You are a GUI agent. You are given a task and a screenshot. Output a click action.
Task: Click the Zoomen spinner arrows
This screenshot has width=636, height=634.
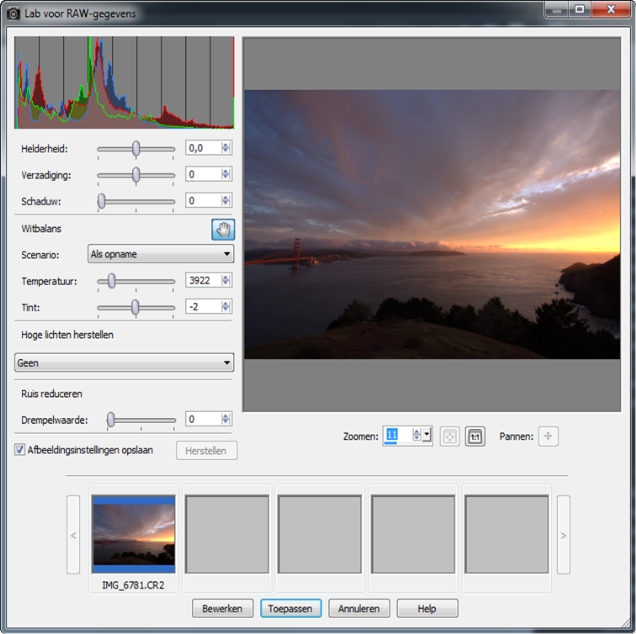click(417, 436)
